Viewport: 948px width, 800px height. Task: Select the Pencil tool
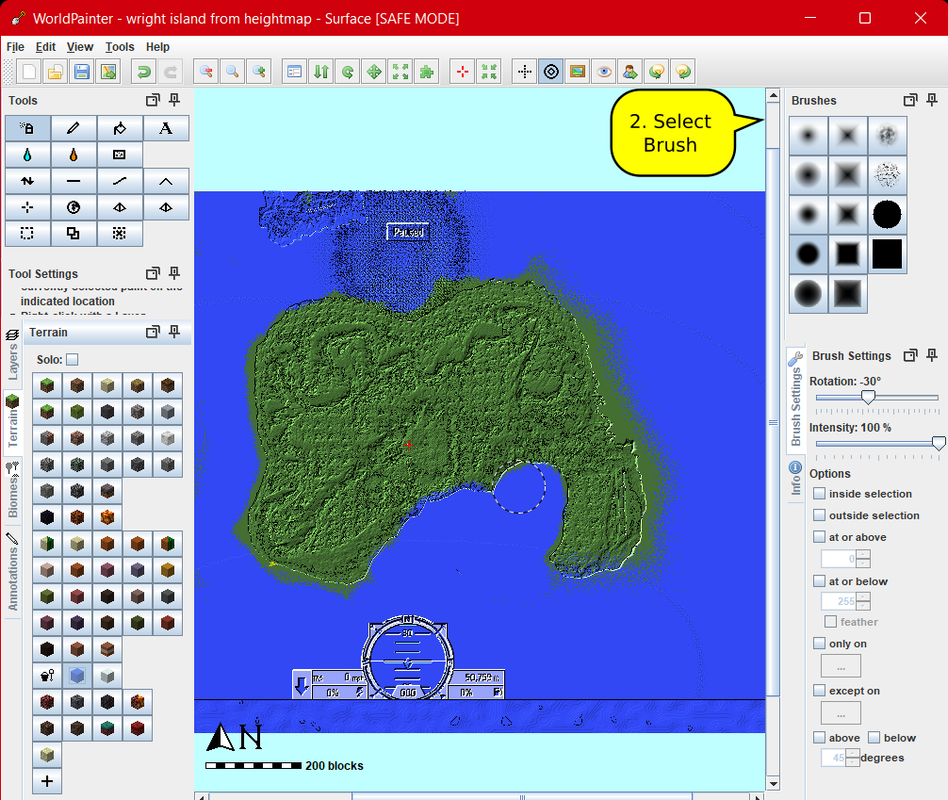point(73,128)
